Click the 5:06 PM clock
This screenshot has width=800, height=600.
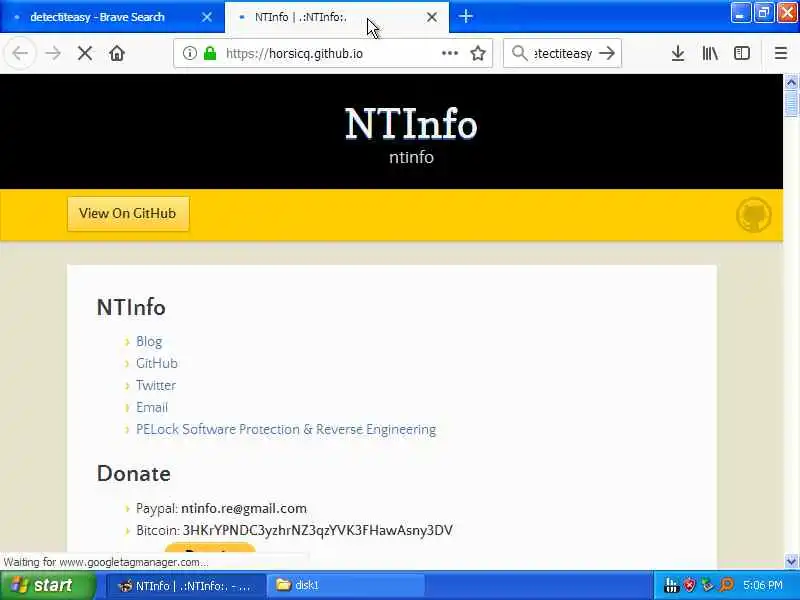click(763, 585)
